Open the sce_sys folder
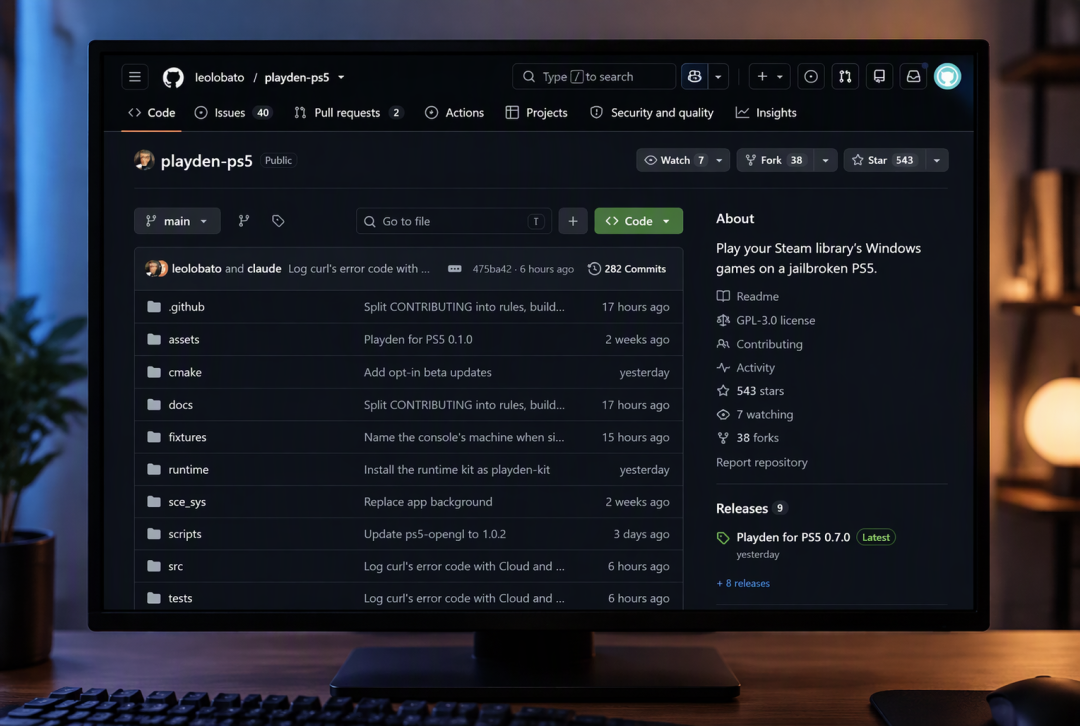The width and height of the screenshot is (1080, 726). pyautogui.click(x=187, y=501)
